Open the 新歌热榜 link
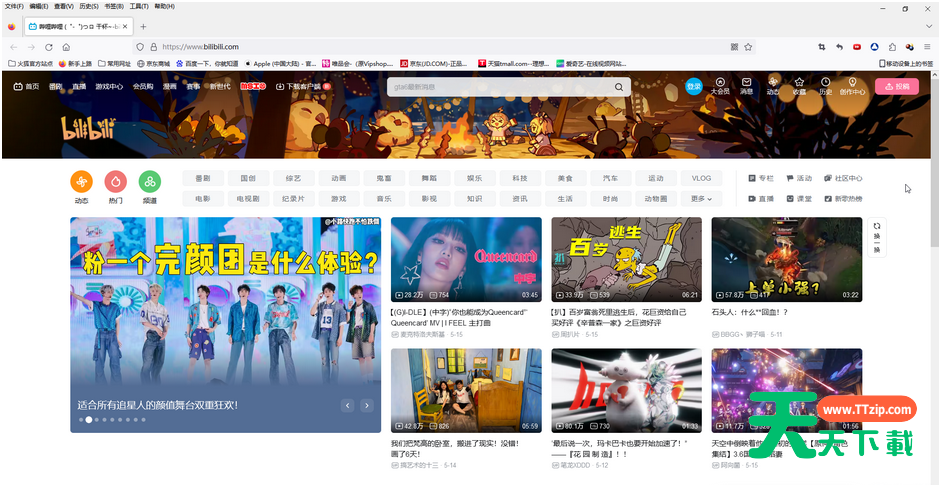 (x=843, y=199)
